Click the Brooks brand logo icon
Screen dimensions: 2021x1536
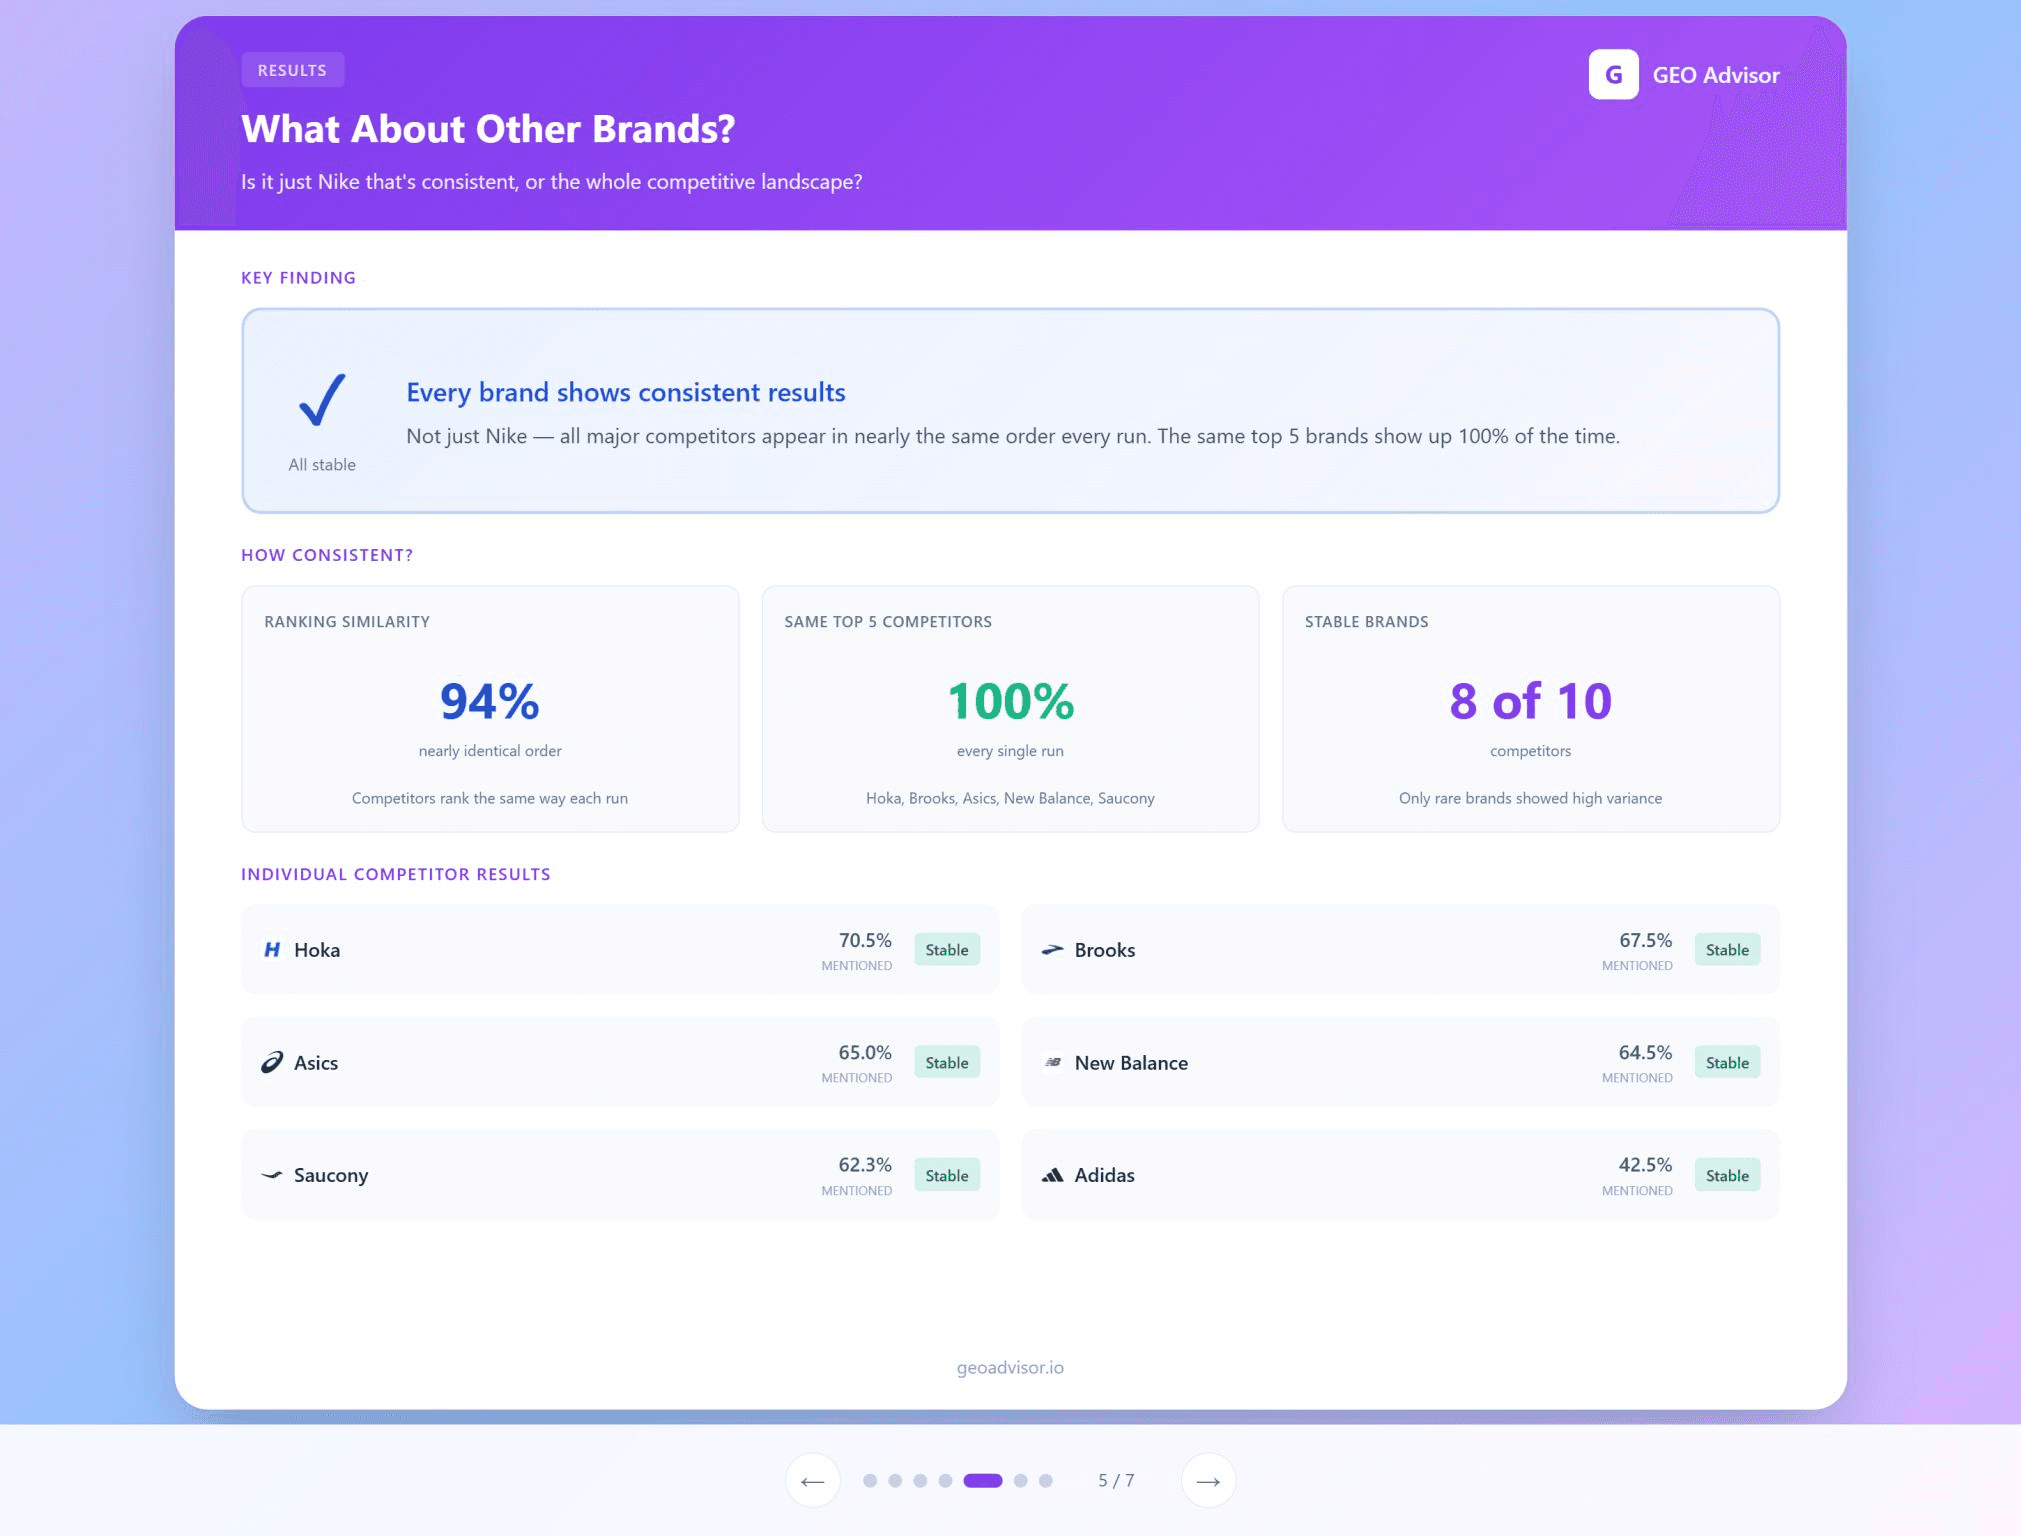coord(1052,950)
